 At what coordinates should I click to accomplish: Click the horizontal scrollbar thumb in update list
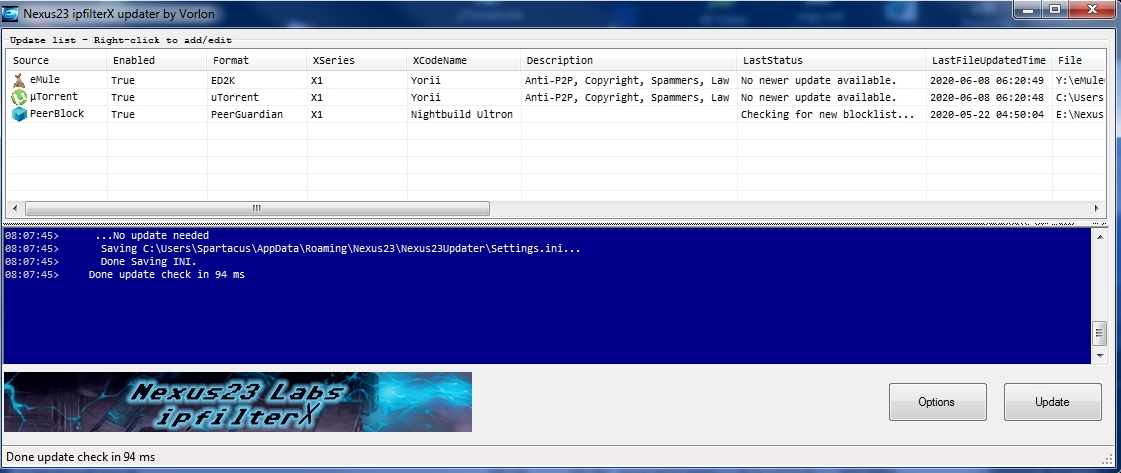click(257, 208)
